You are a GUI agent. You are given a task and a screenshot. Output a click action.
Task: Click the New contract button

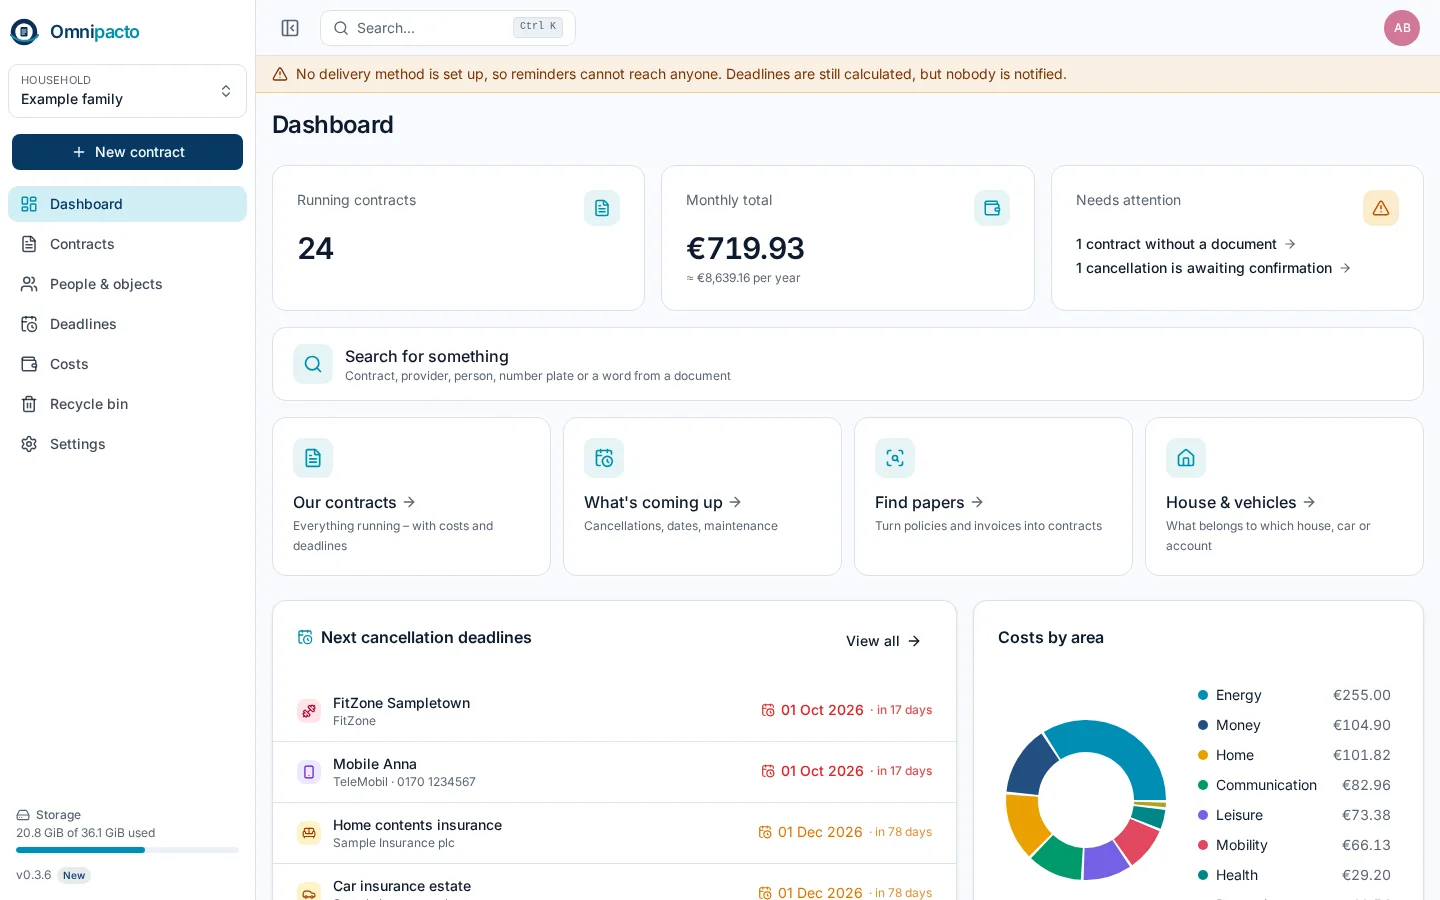pos(127,152)
